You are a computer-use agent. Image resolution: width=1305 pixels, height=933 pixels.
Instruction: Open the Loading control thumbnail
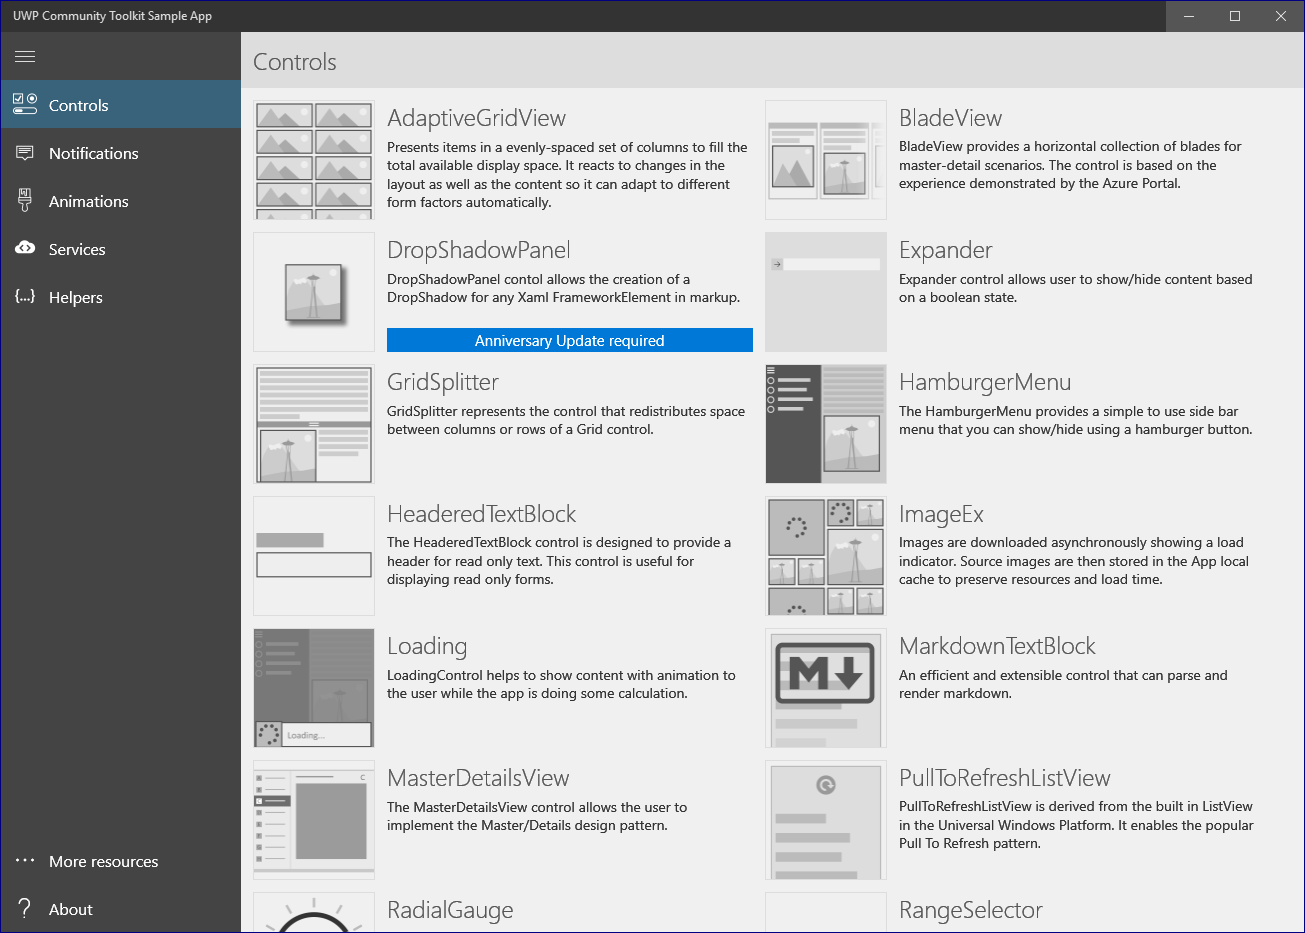pos(314,688)
